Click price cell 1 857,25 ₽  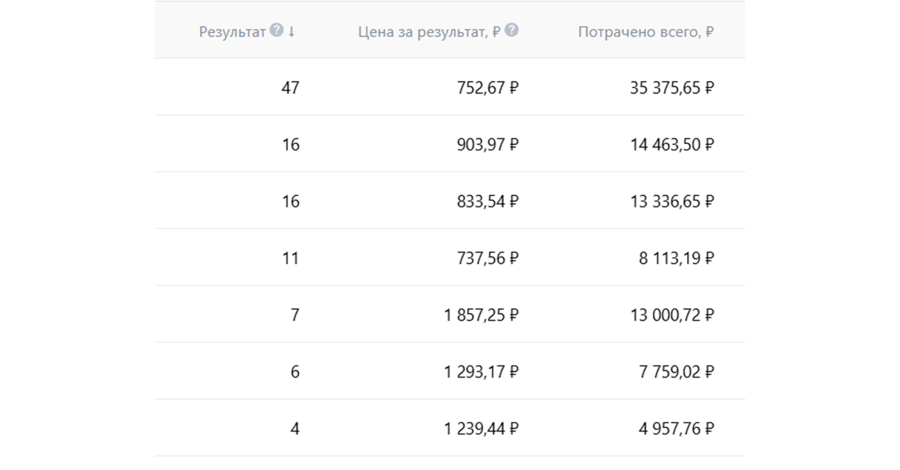click(x=481, y=315)
